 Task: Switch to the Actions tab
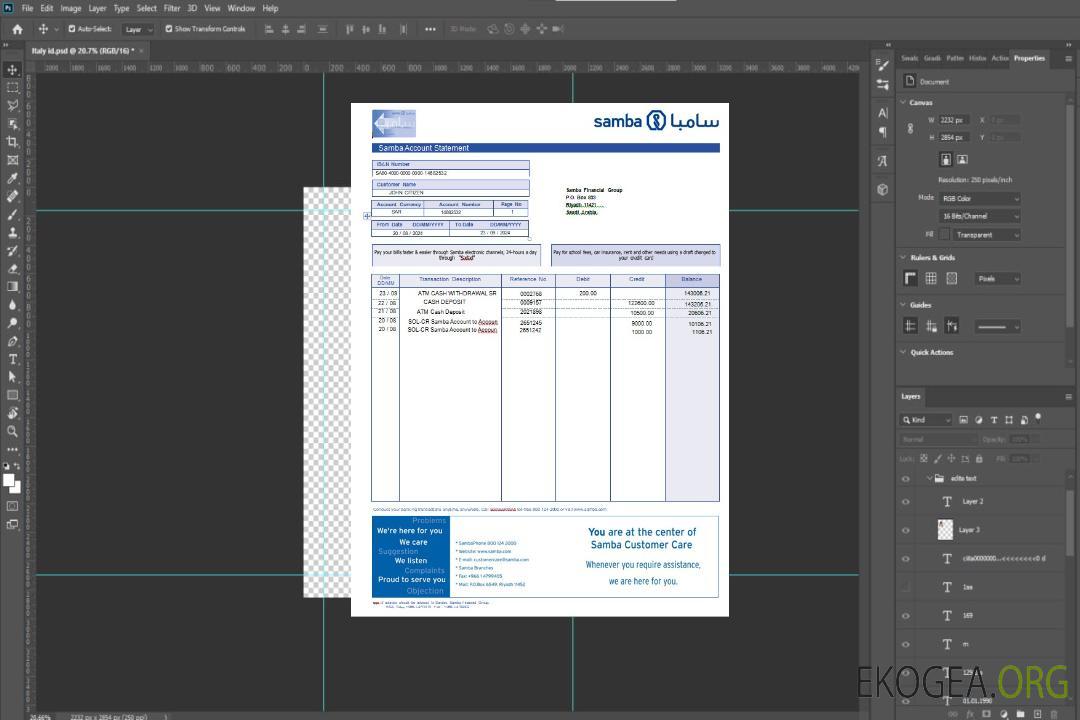[999, 59]
